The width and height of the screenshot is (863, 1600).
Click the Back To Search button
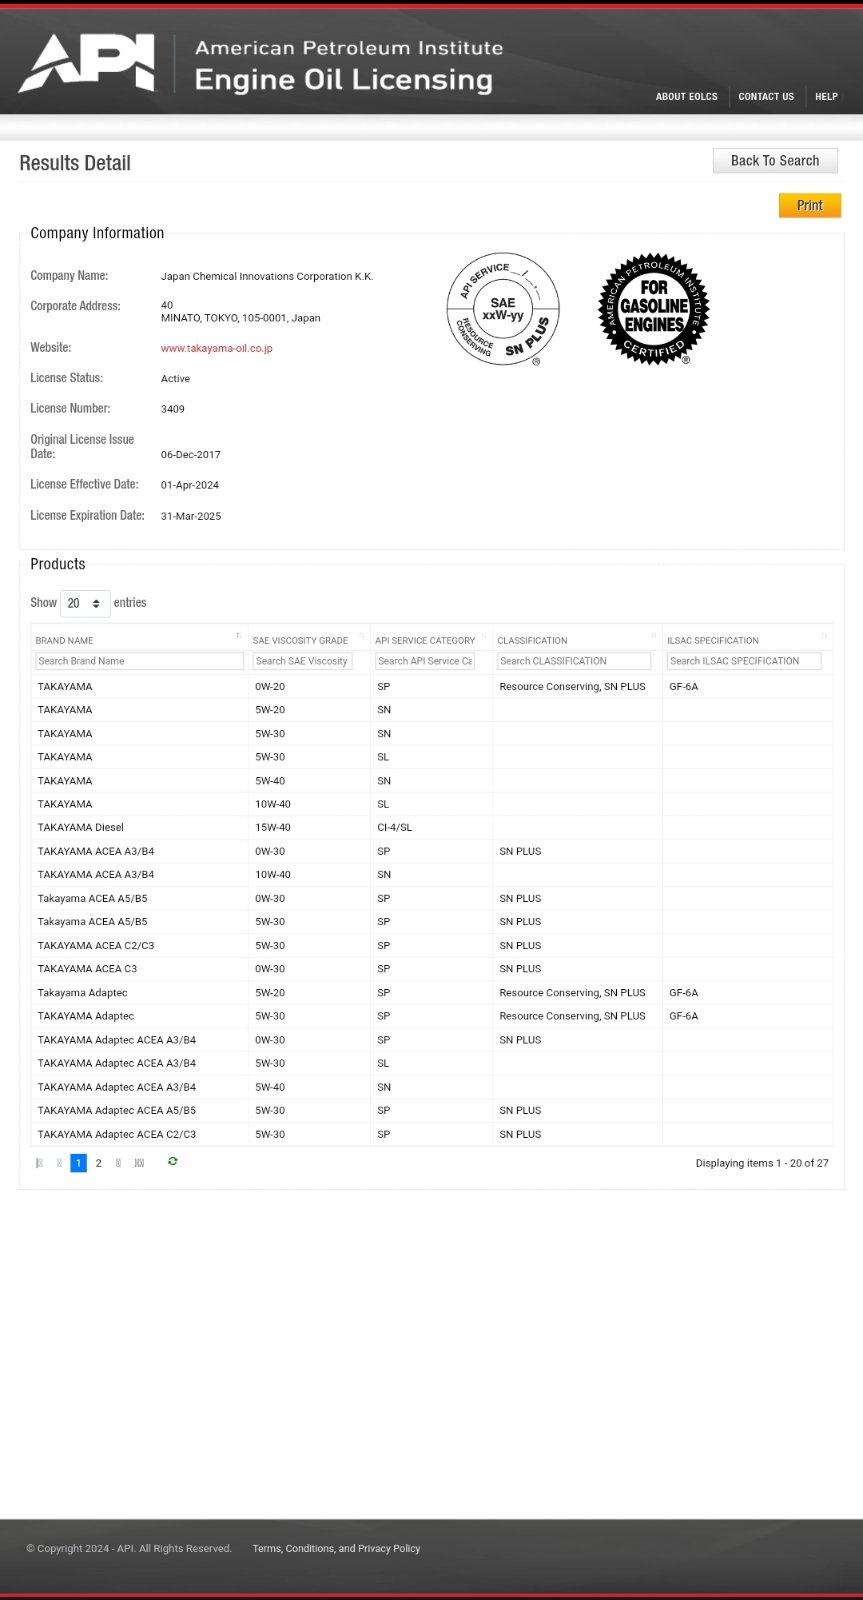coord(775,161)
